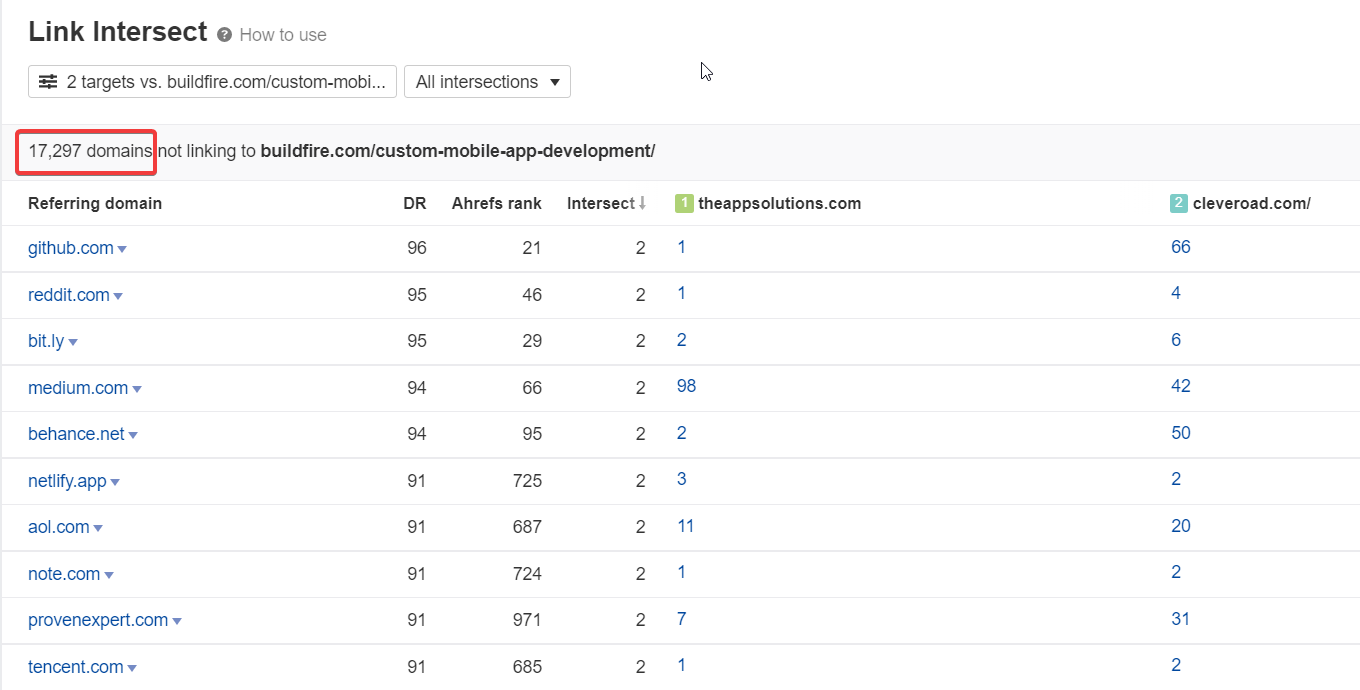Viewport: 1360px width, 690px height.
Task: Open the tencent.com referring domain link
Action: (x=76, y=667)
